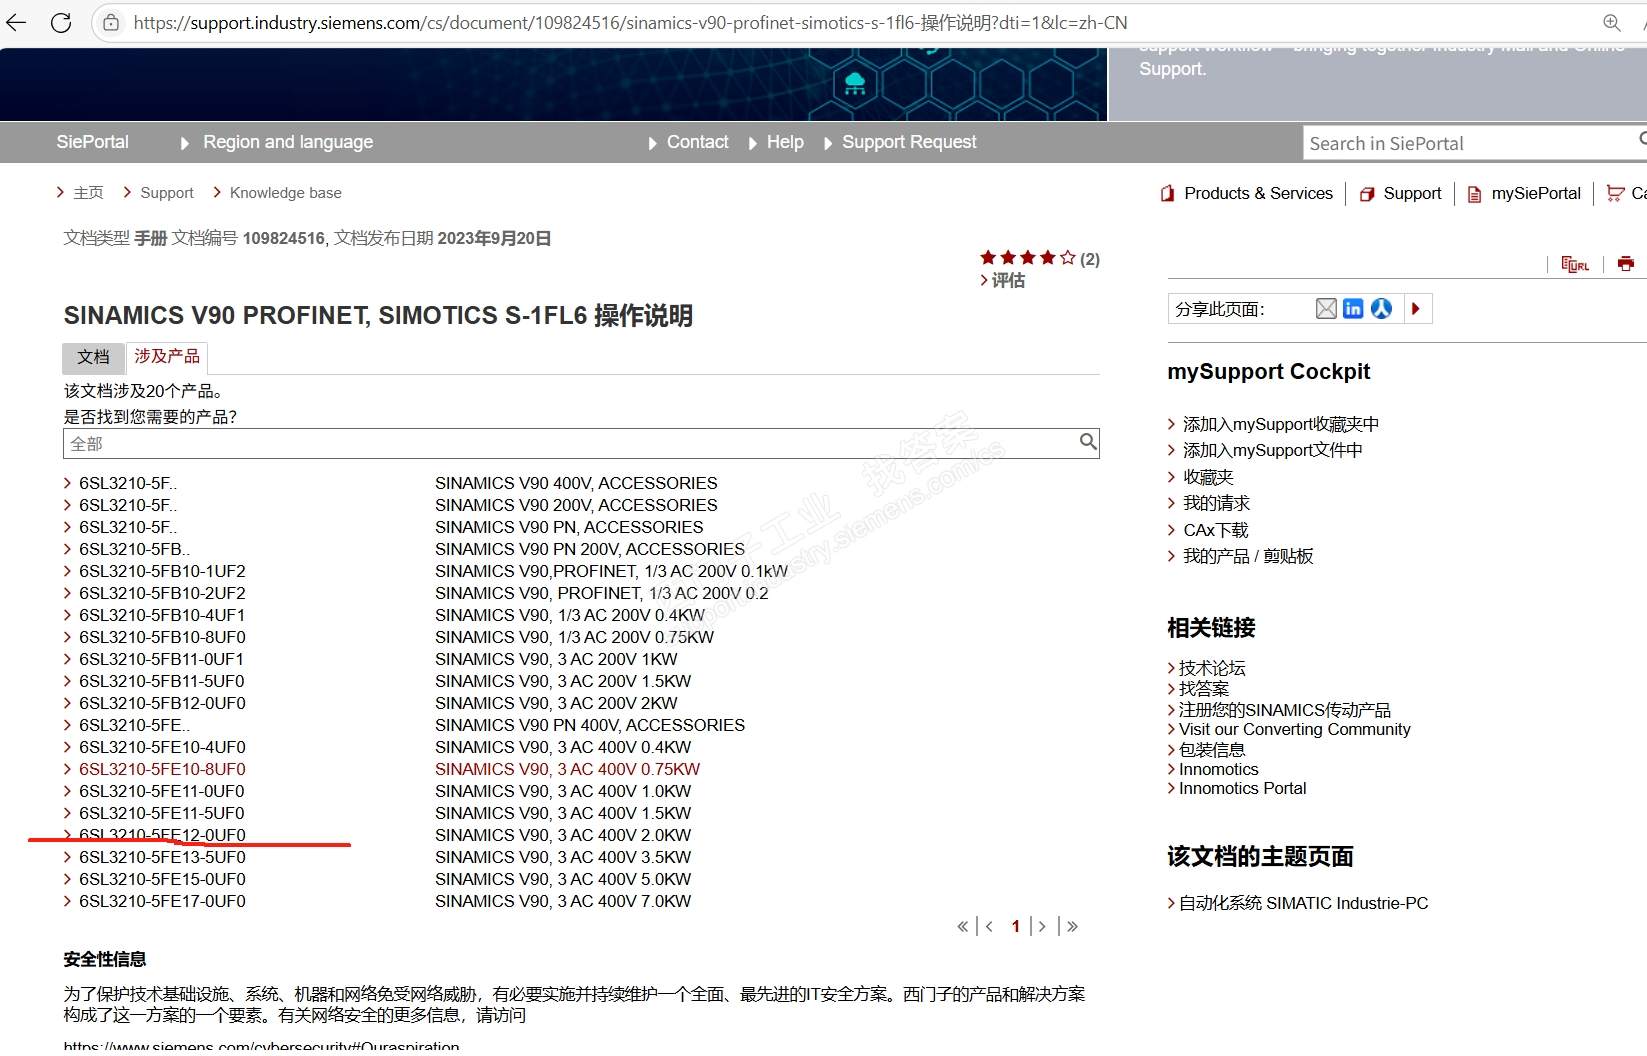Switch to the 文档 tab
The image size is (1647, 1056).
click(x=94, y=357)
